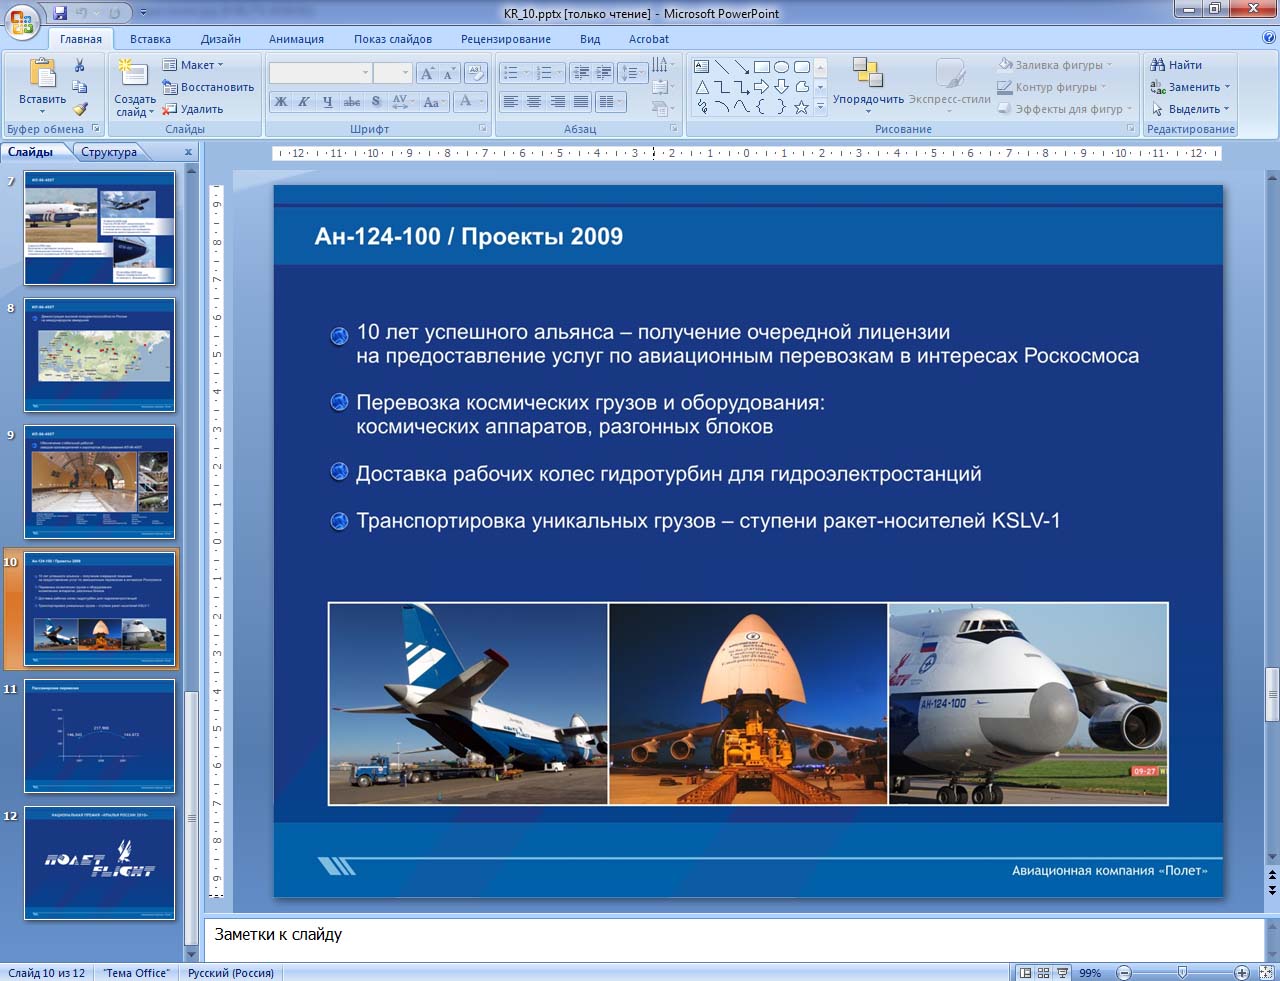This screenshot has height=981, width=1280.
Task: Click the Format Painter brush icon
Action: (80, 109)
